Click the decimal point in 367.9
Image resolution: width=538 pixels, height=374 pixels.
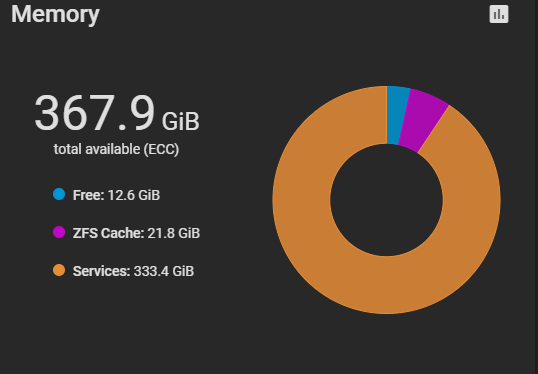point(122,128)
